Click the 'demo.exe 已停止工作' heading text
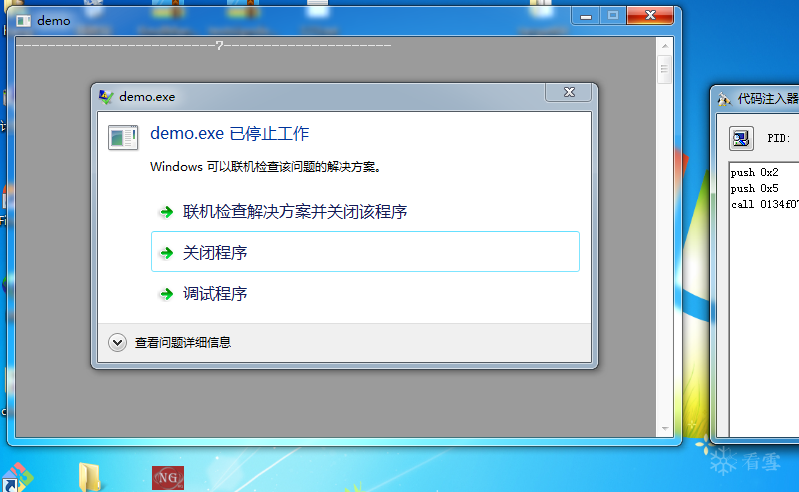 (229, 133)
